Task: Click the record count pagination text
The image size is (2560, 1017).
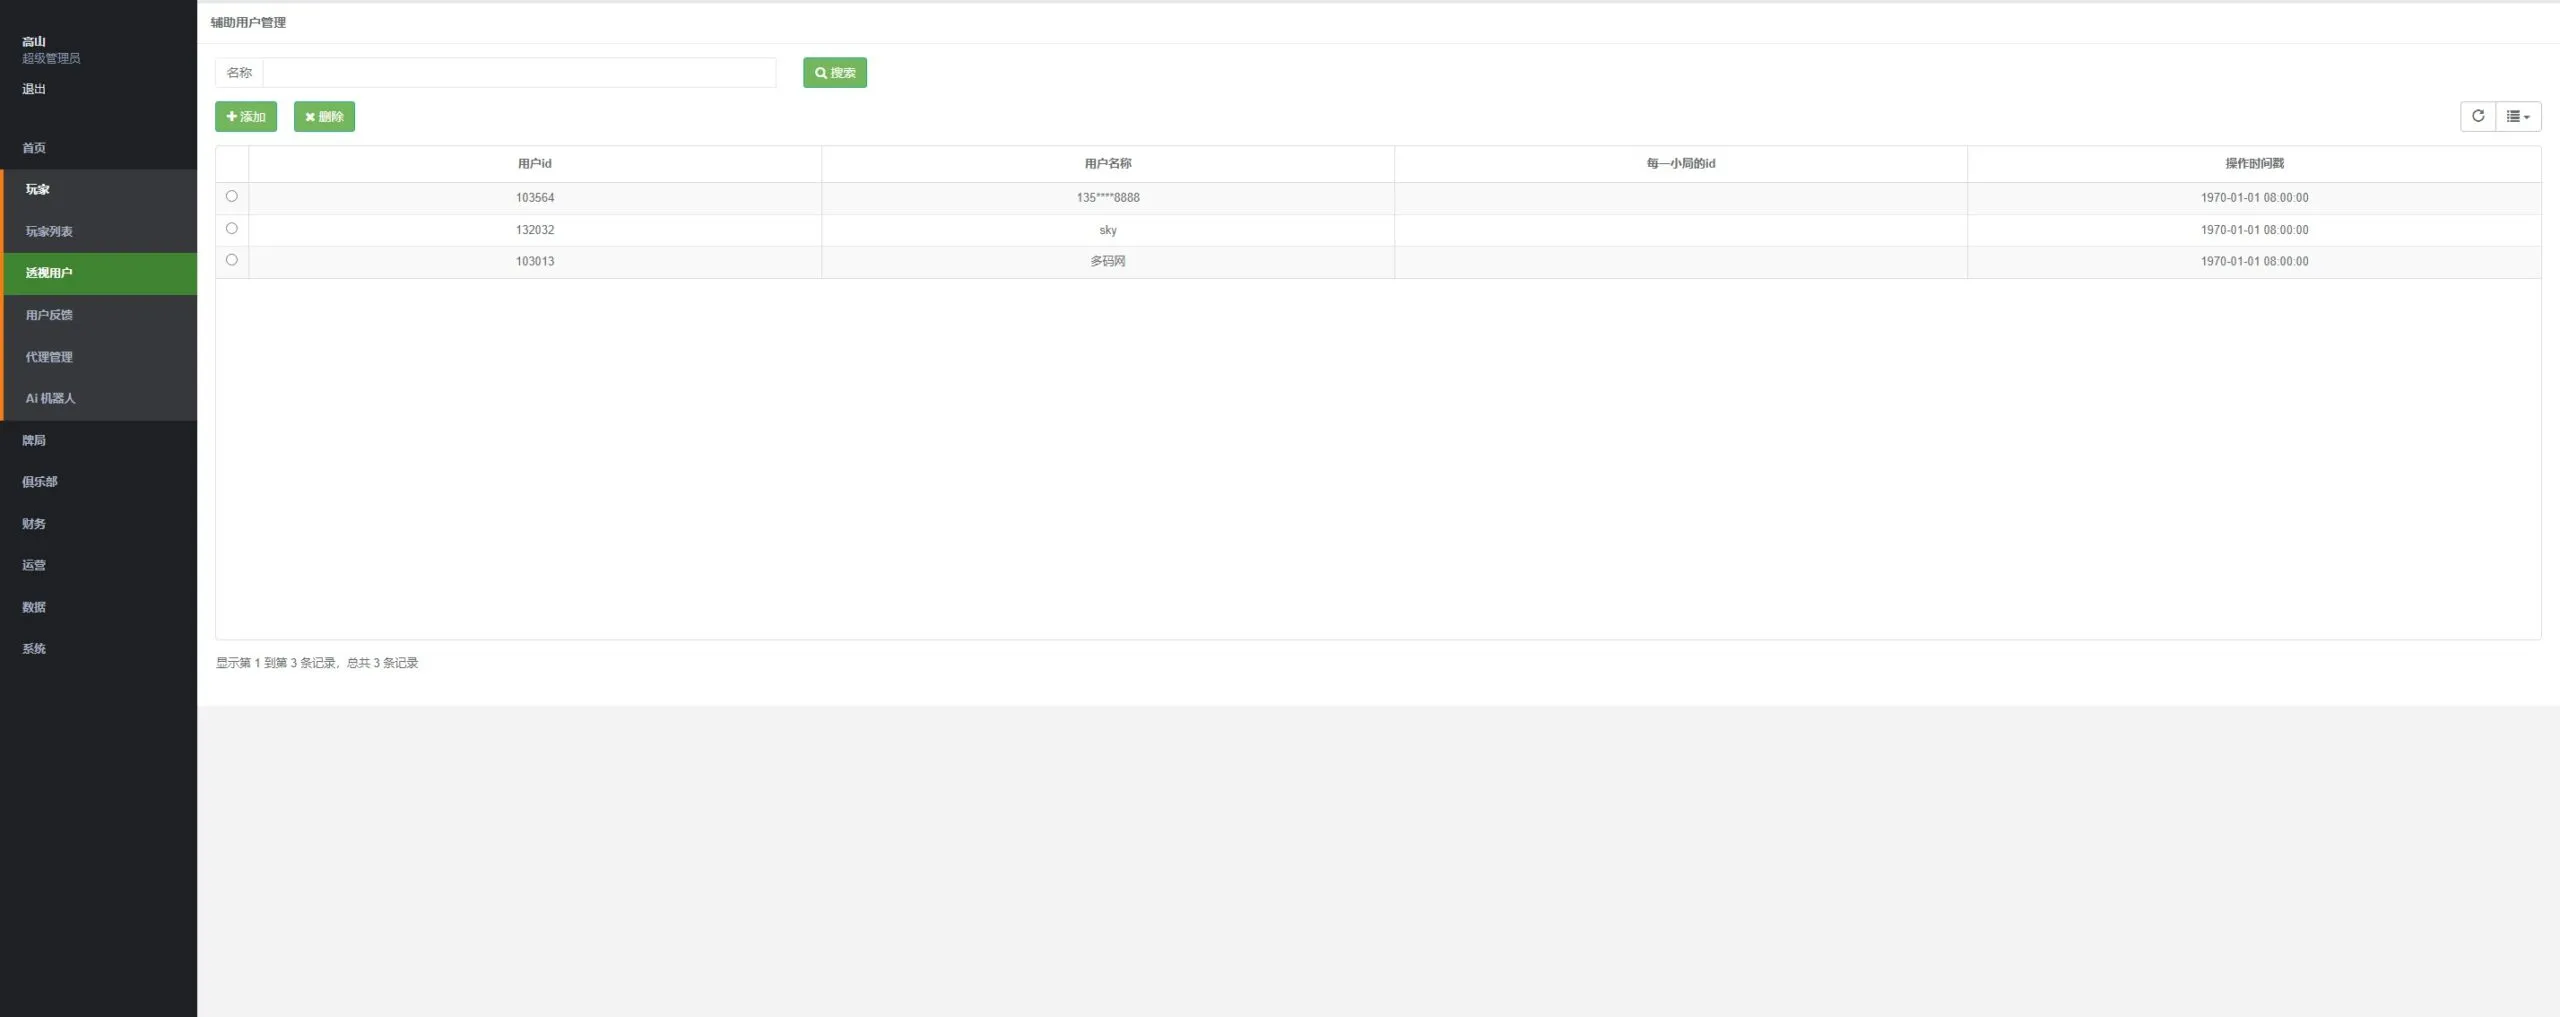Action: coord(317,663)
